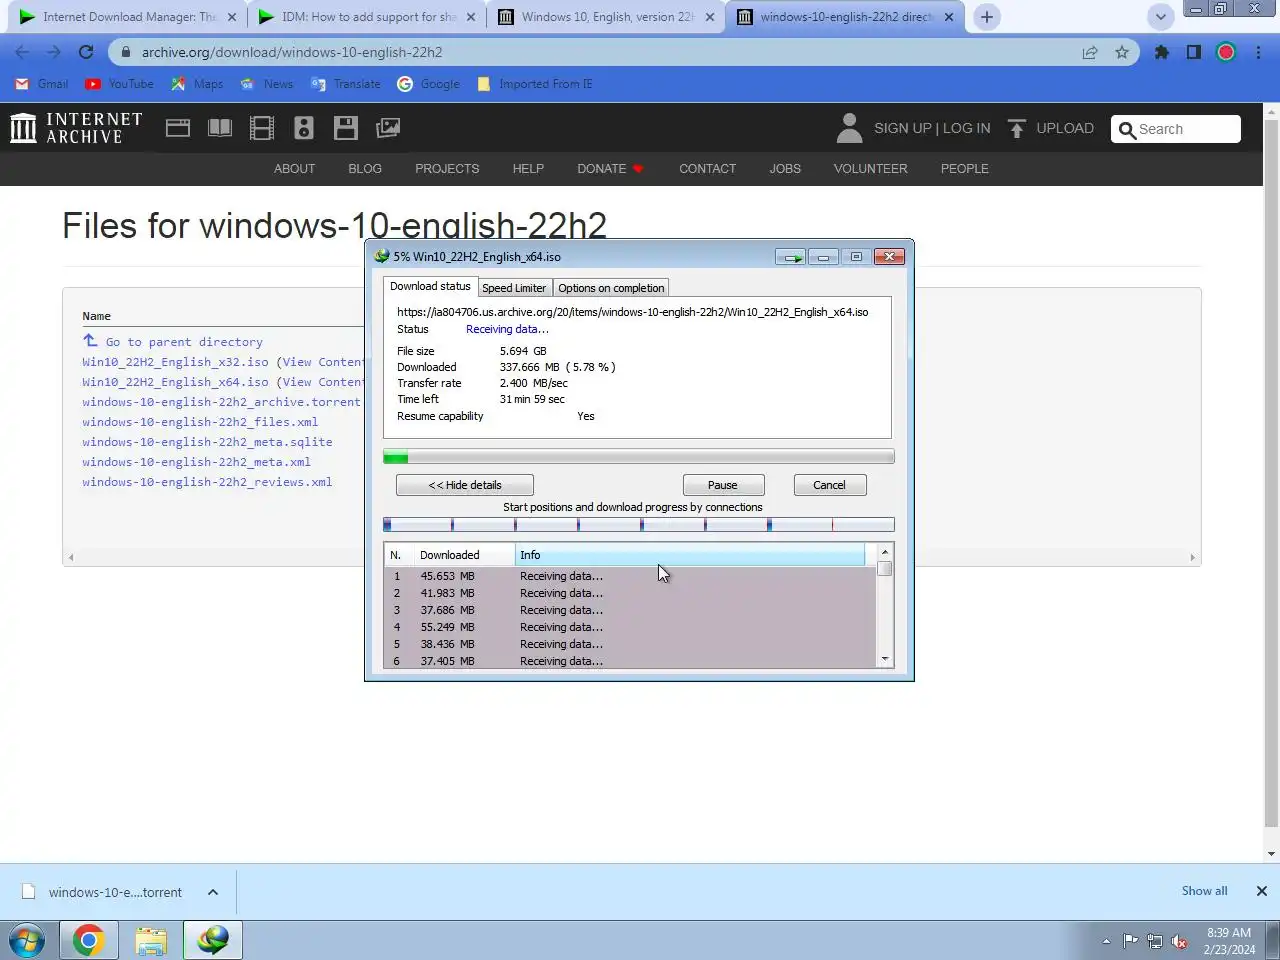Open the share page icon in address bar

1090,52
